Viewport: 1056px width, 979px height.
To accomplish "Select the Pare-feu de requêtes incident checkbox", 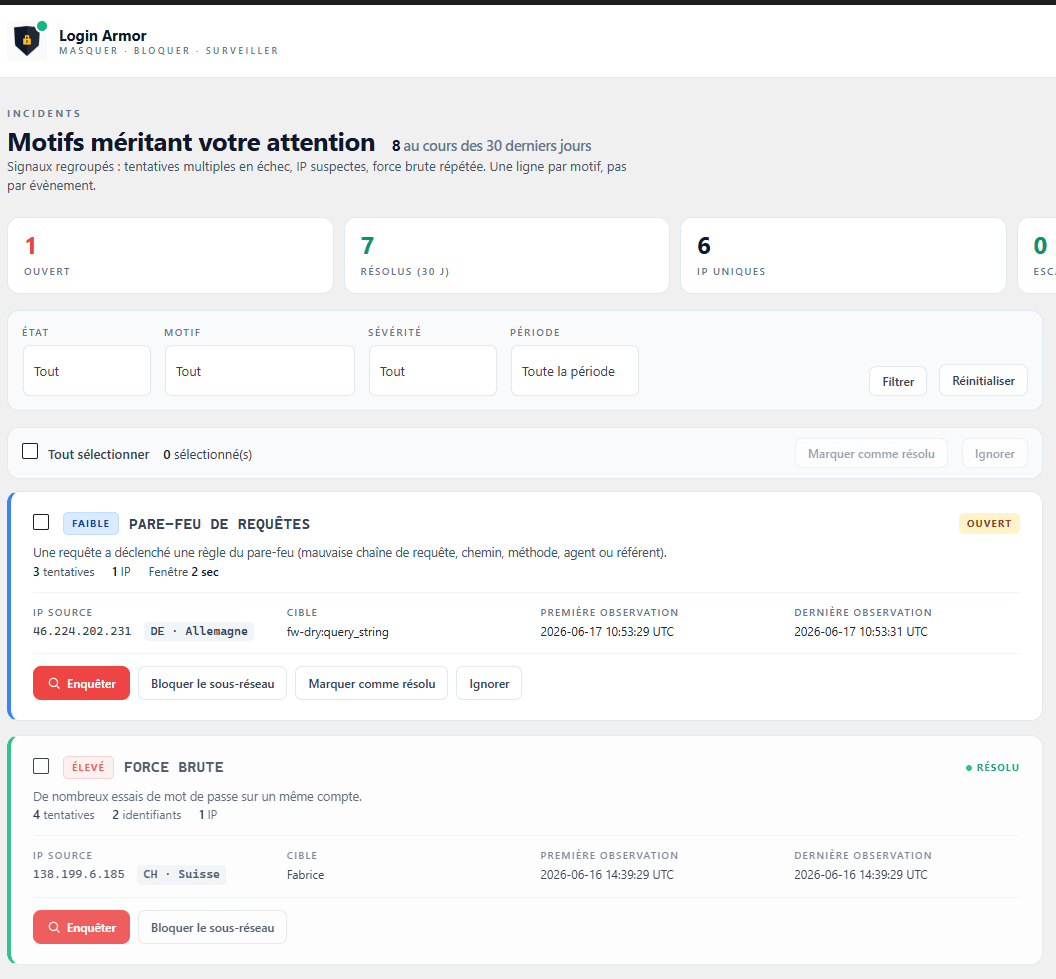I will pyautogui.click(x=41, y=522).
